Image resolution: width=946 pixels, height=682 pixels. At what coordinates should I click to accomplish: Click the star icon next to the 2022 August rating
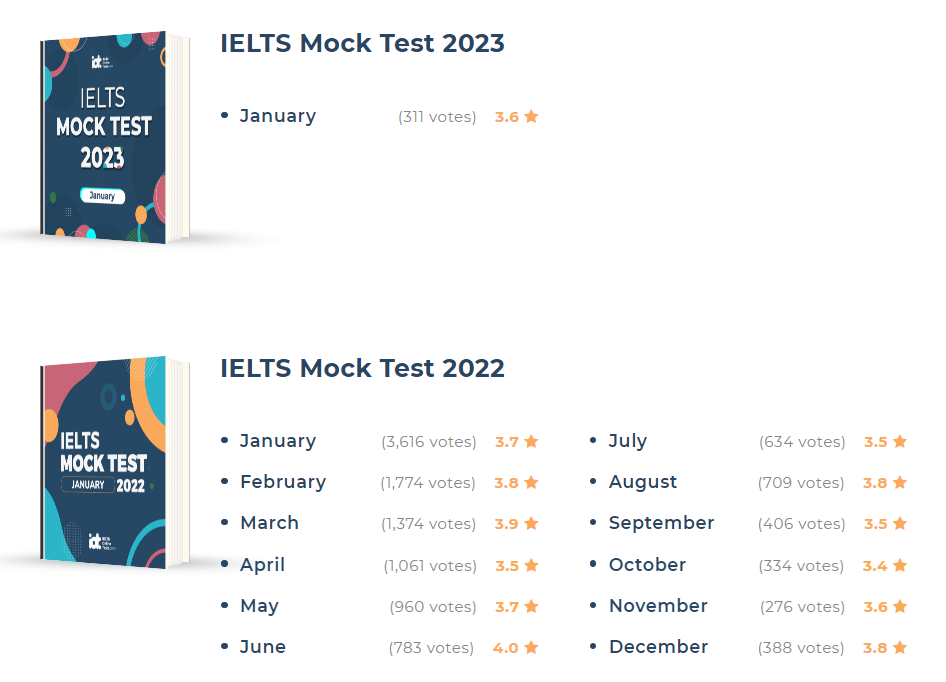900,482
